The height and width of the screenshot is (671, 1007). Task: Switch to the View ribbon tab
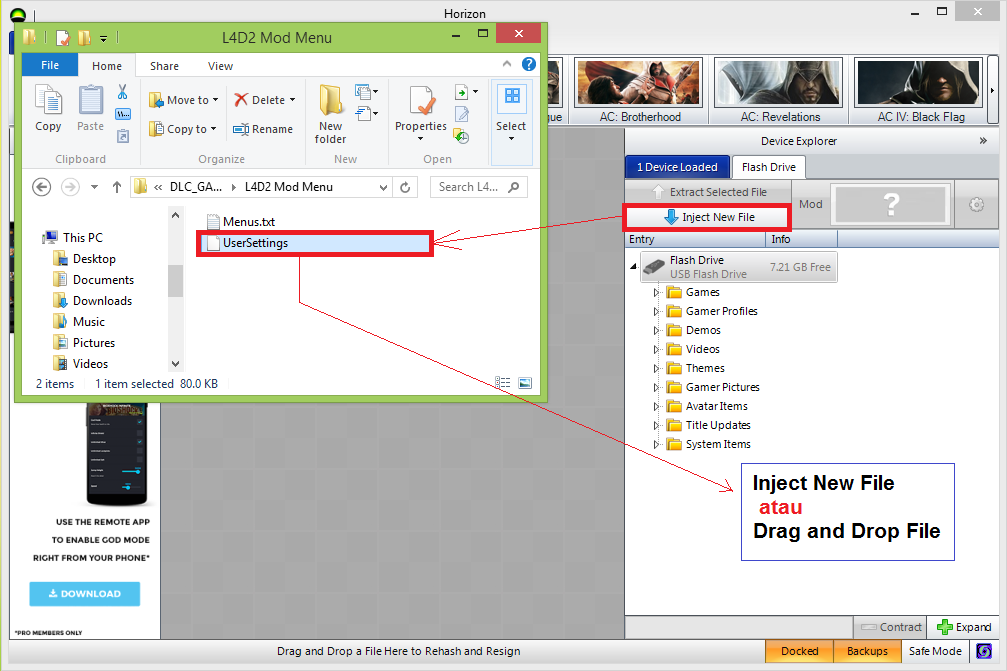click(x=220, y=65)
